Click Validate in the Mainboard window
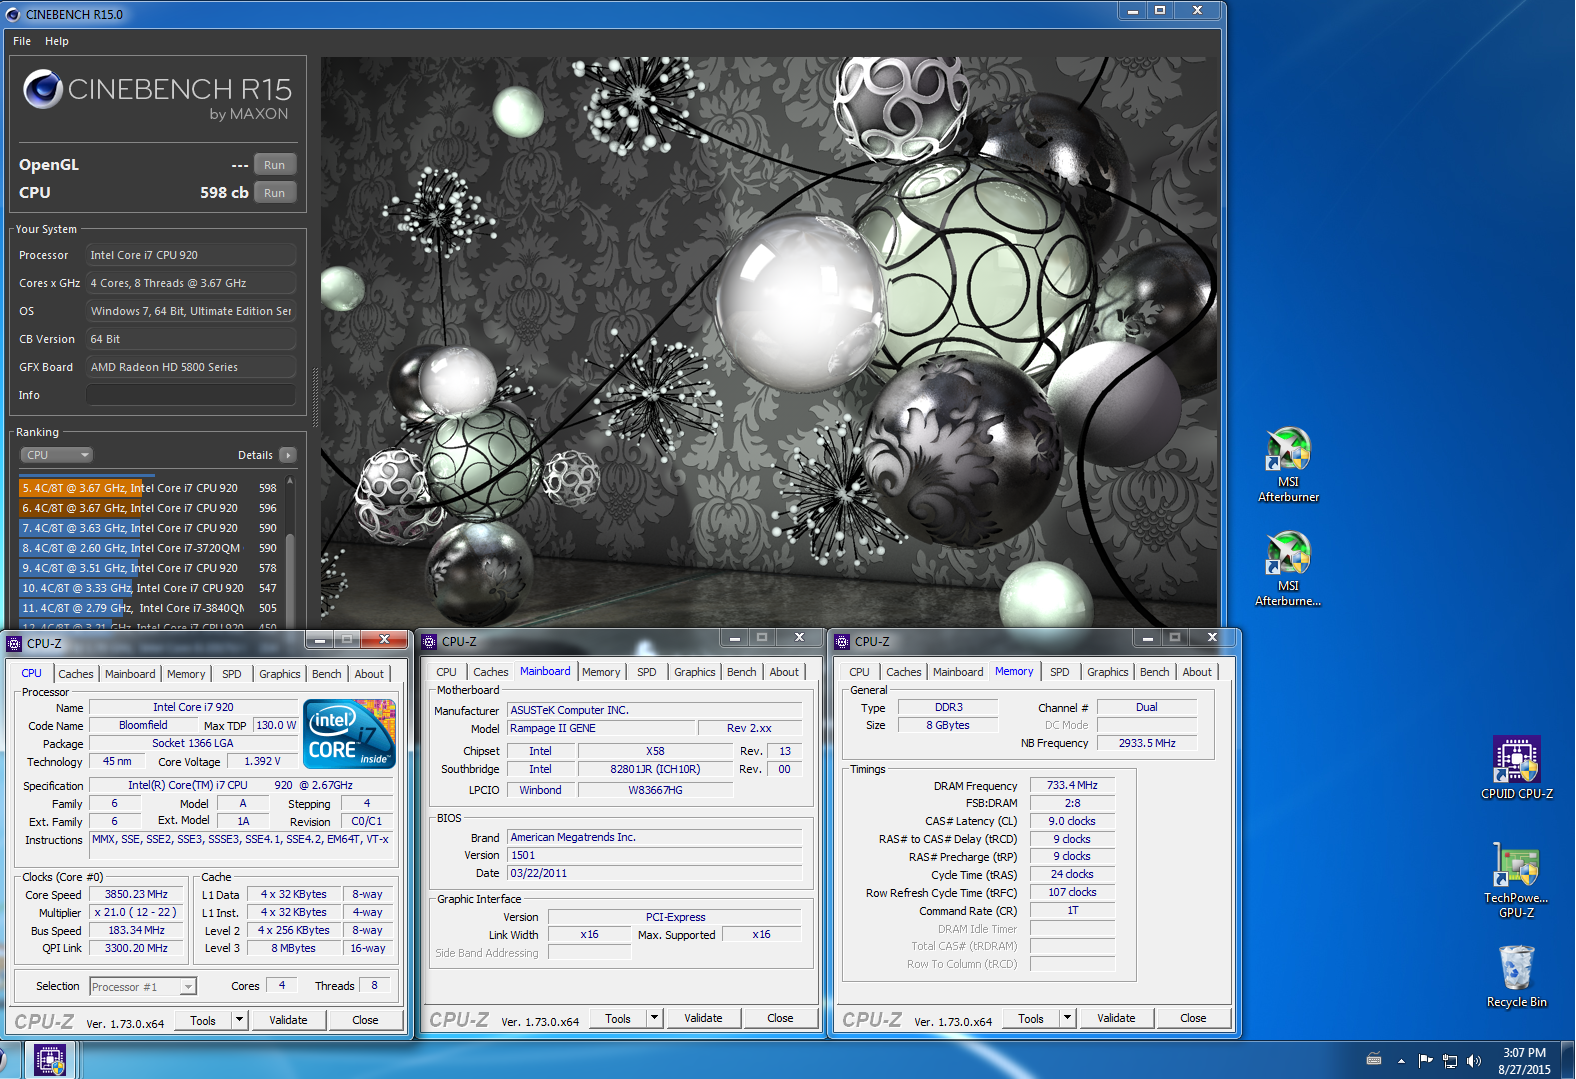The width and height of the screenshot is (1576, 1079). click(x=703, y=1018)
